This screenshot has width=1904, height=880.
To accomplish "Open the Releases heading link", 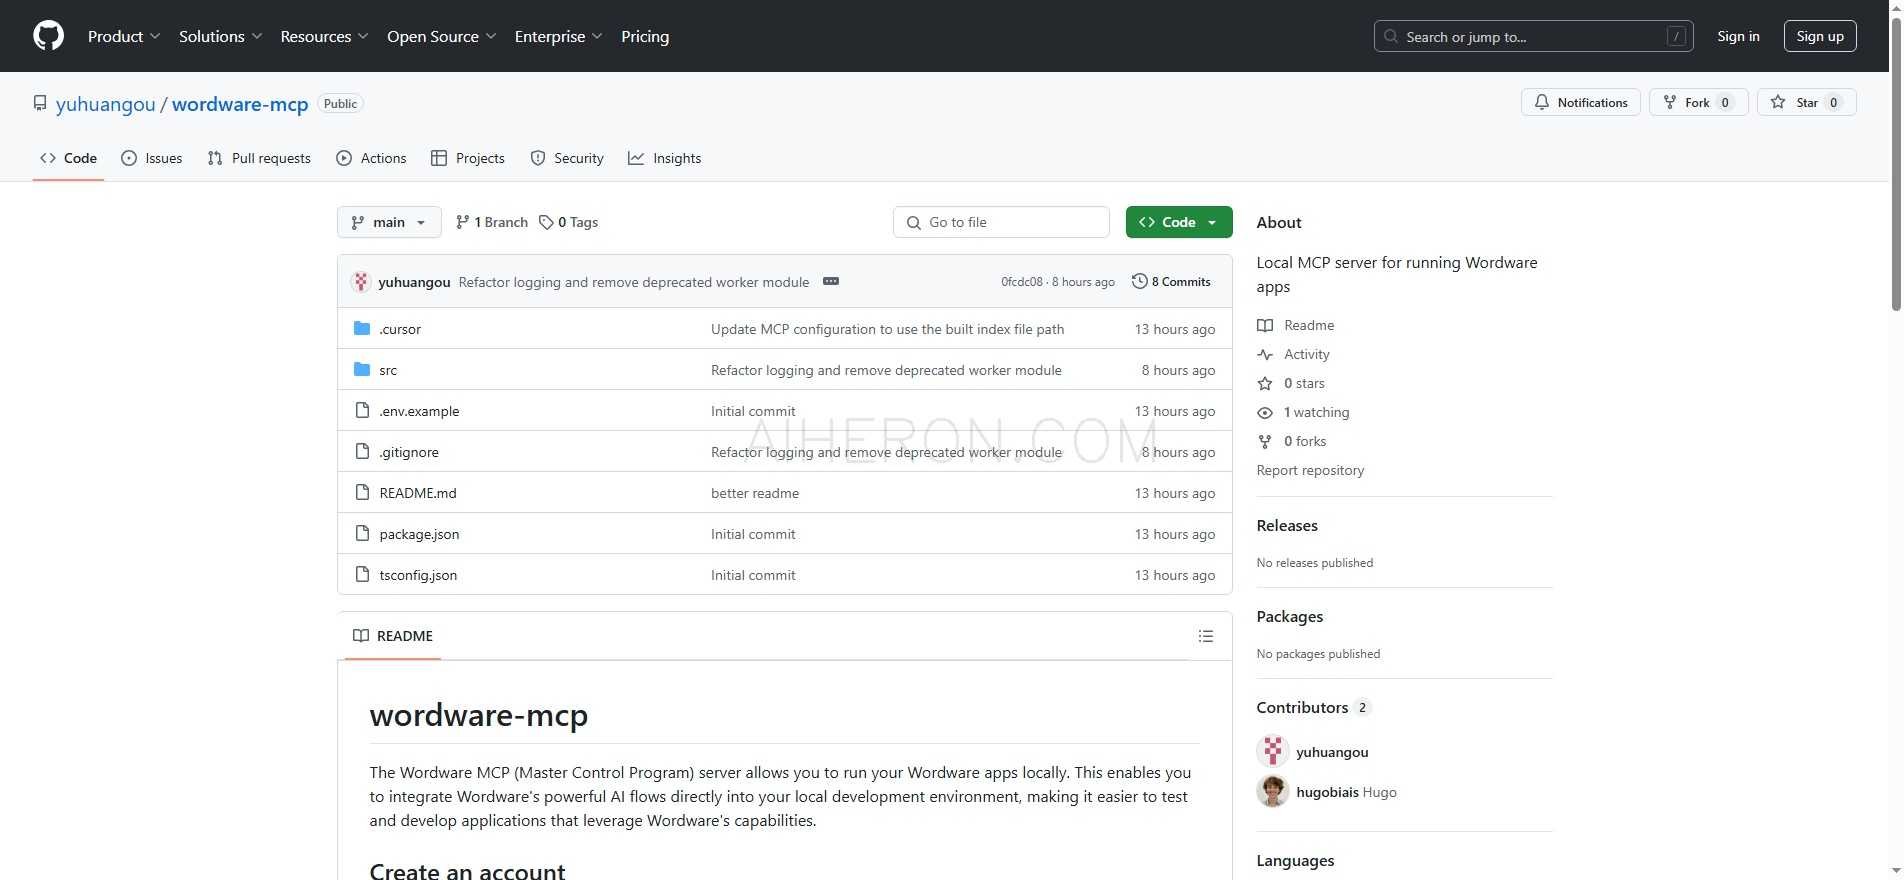I will [x=1287, y=525].
